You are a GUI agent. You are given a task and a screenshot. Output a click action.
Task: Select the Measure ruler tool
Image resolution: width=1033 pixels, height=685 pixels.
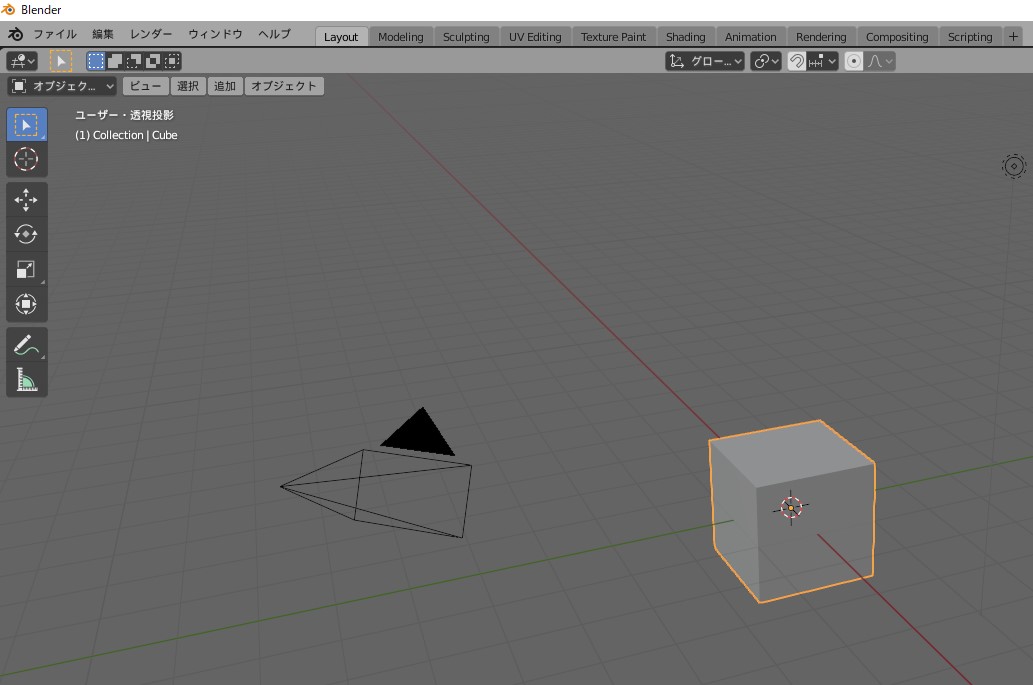point(26,380)
